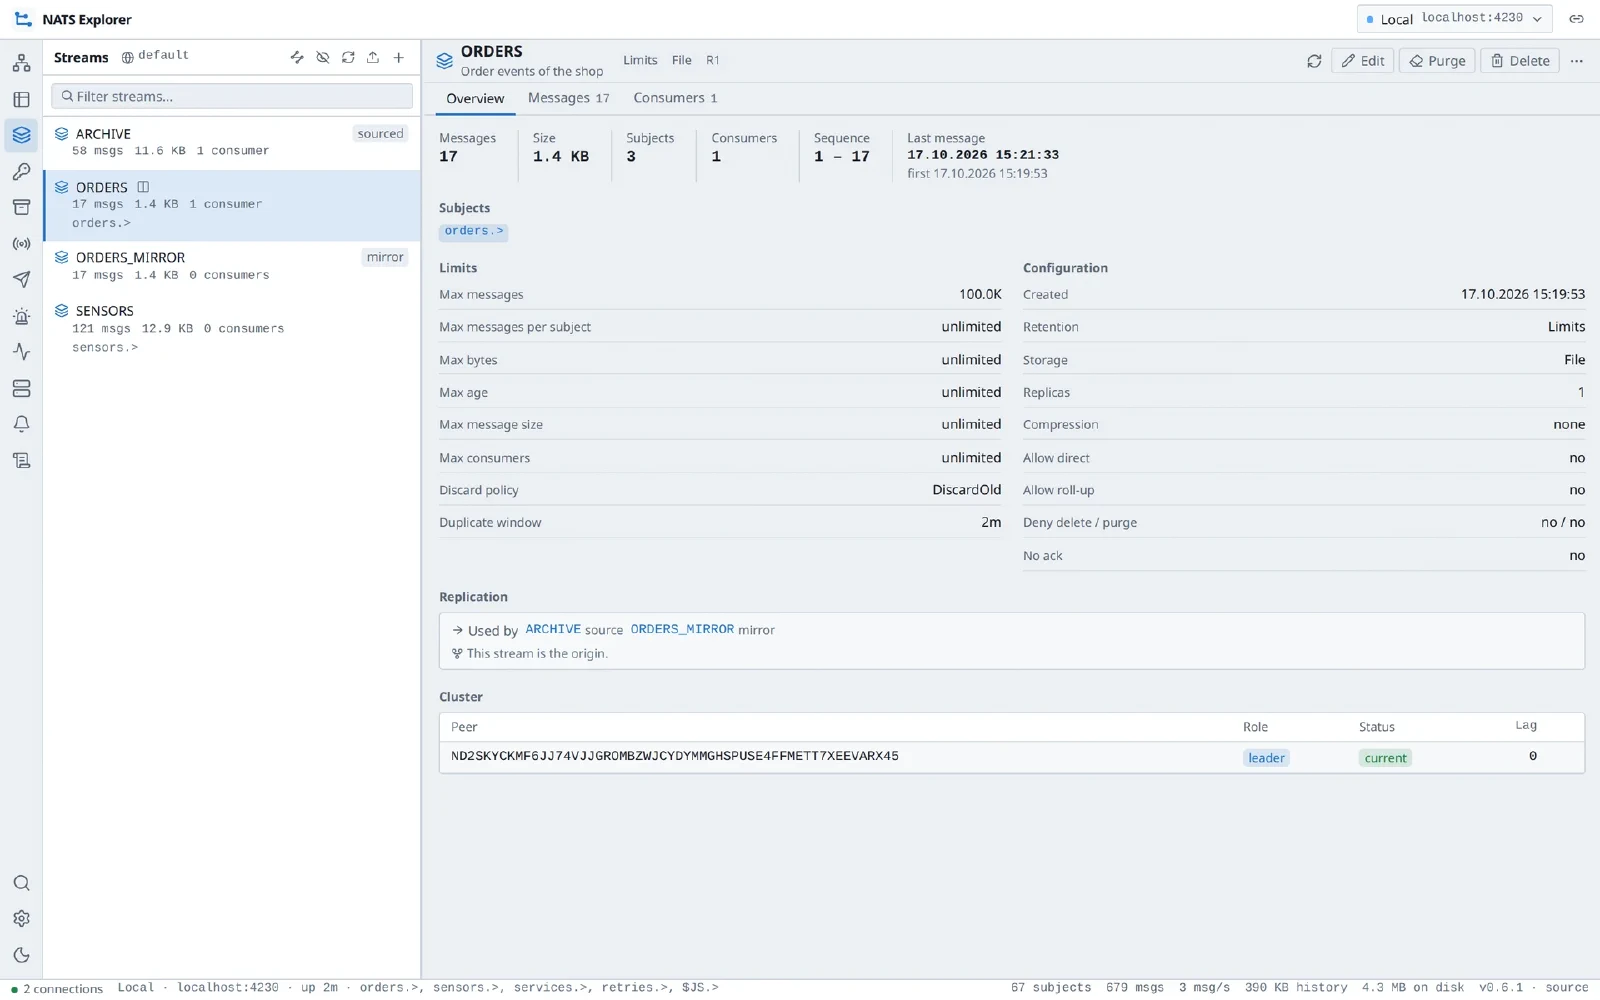Click the 2 connections status bar entry
1600x1000 pixels.
(57, 989)
